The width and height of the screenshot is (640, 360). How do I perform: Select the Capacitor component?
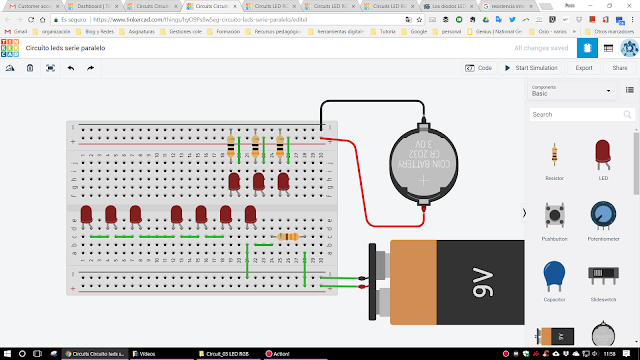point(554,281)
